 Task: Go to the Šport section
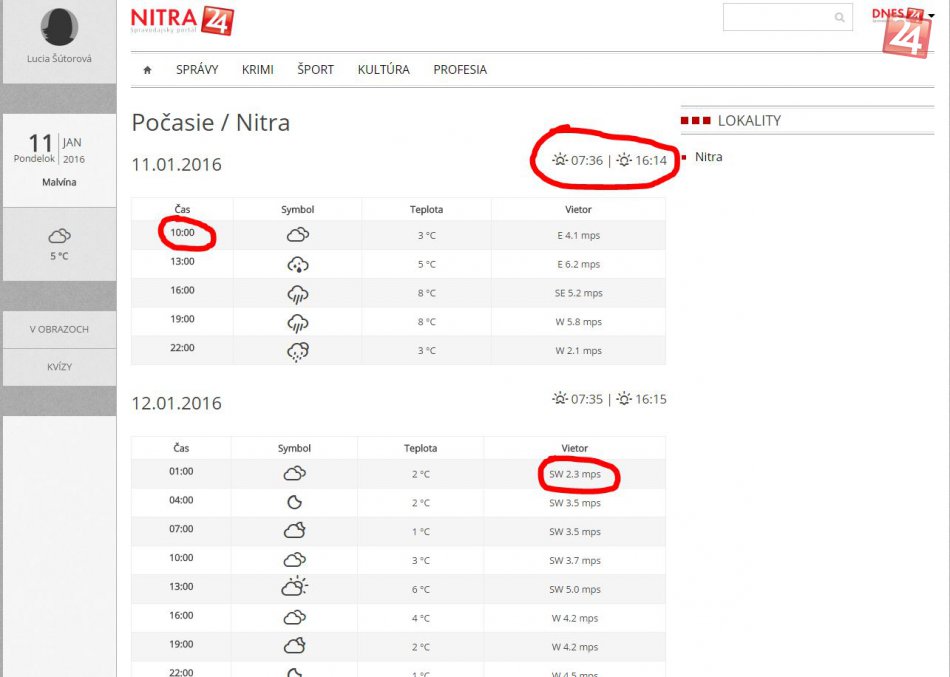315,70
